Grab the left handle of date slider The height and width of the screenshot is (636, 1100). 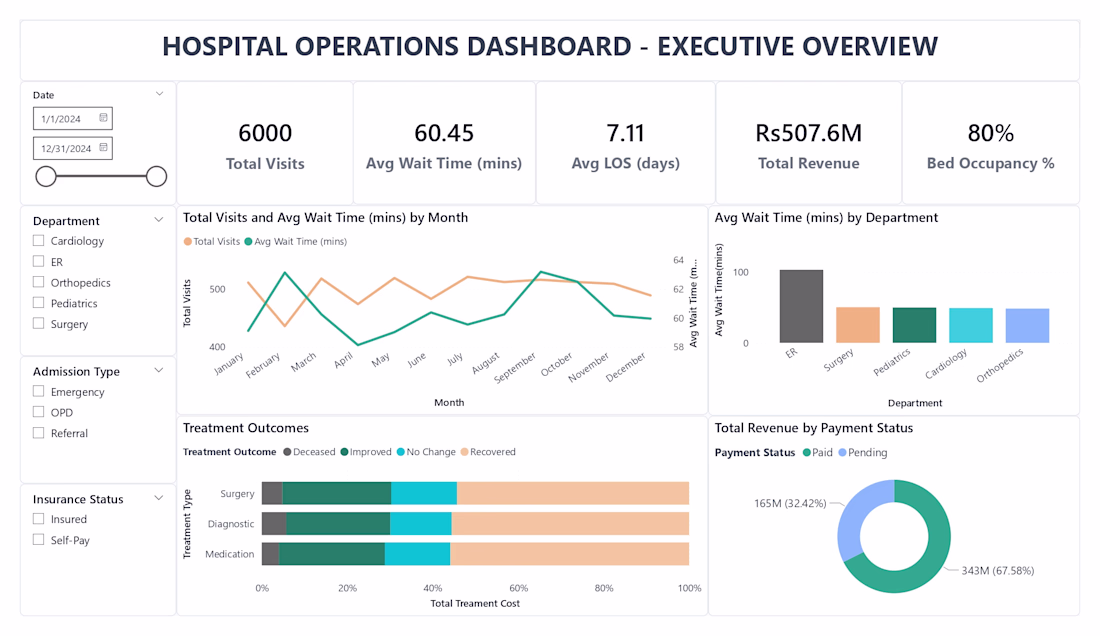[46, 176]
